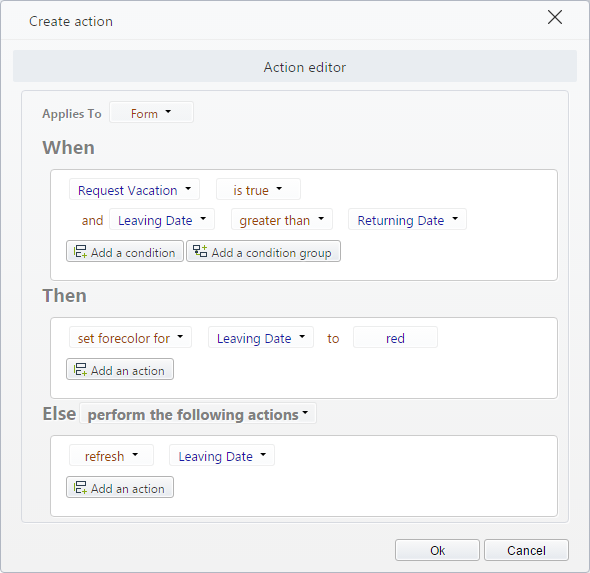Confirm the action with Ok

[437, 550]
